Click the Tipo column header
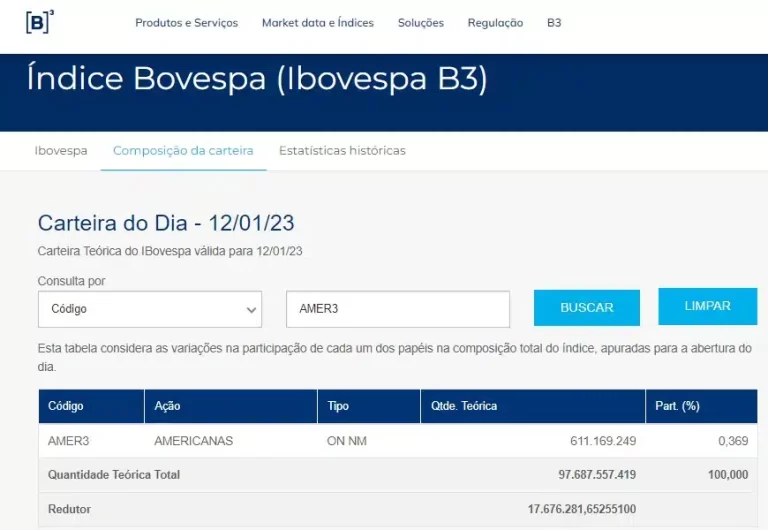 (369, 406)
